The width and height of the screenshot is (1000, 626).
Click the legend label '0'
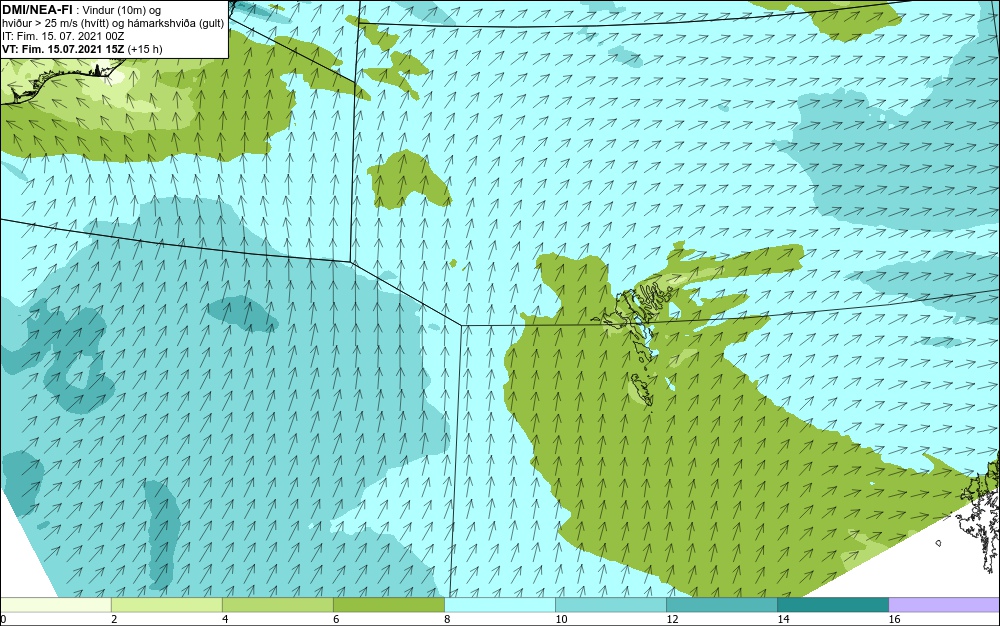(3, 619)
